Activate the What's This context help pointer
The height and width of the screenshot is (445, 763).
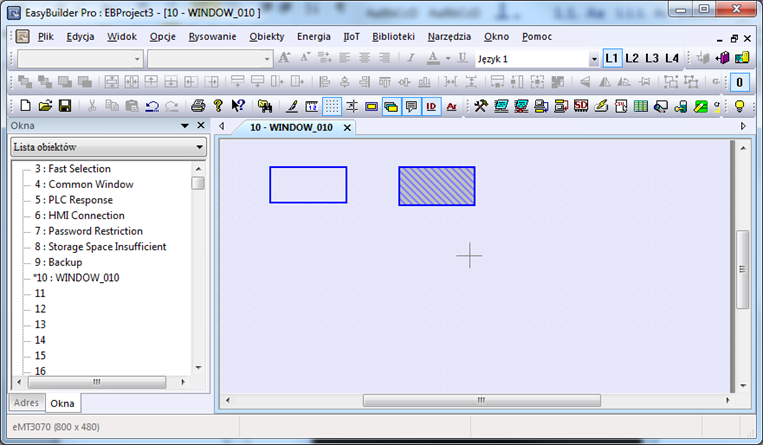(238, 106)
